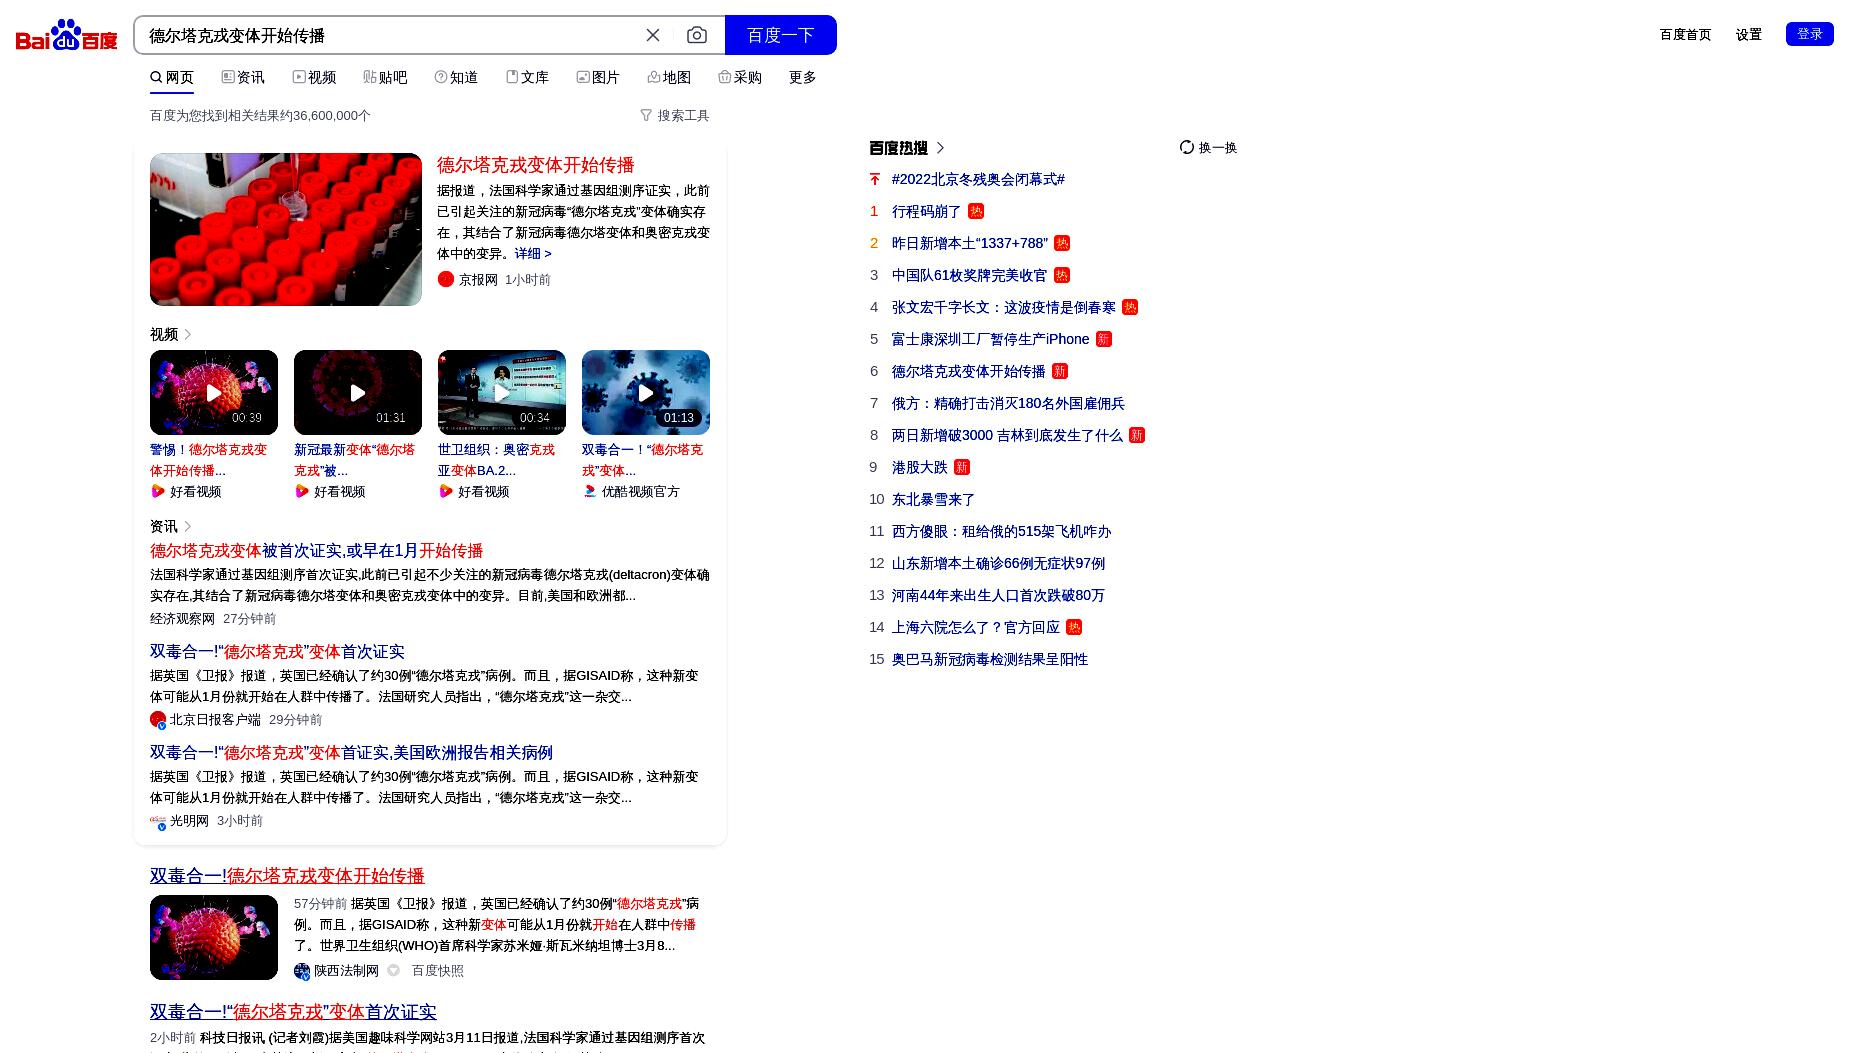
Task: Expand the 资讯 section arrow
Action: coord(187,526)
